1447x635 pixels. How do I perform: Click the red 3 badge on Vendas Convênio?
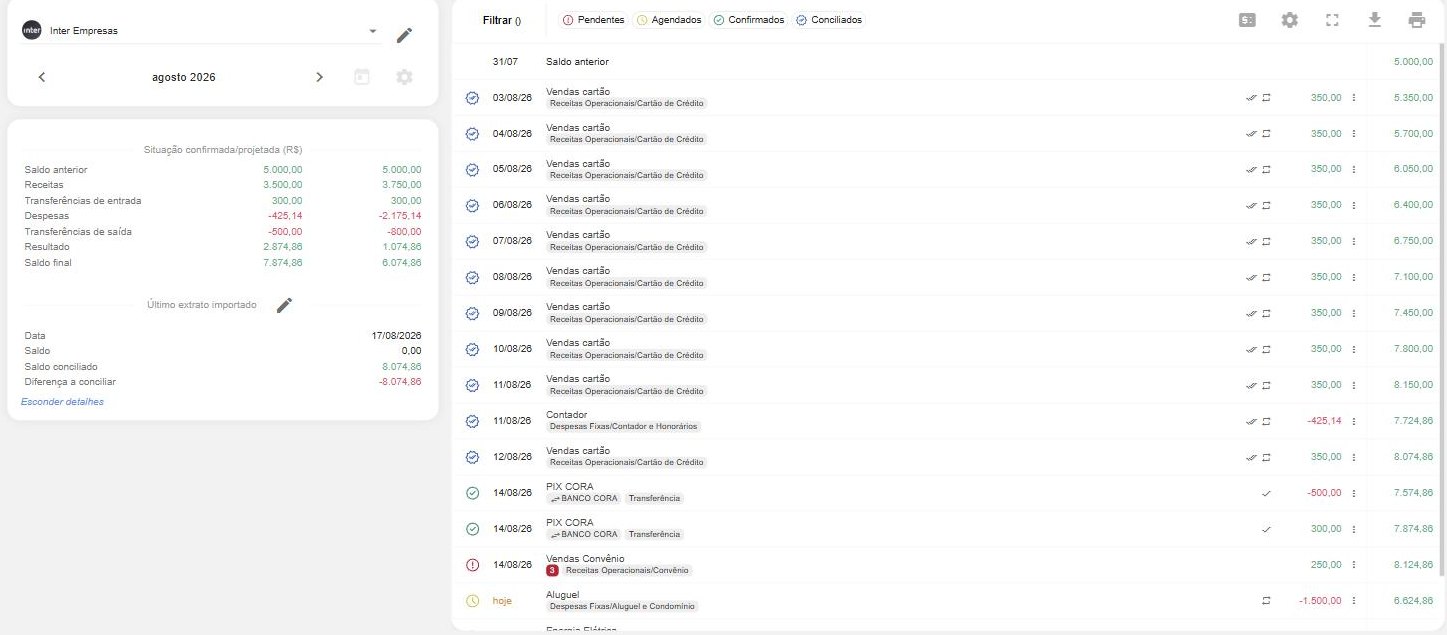pos(552,571)
